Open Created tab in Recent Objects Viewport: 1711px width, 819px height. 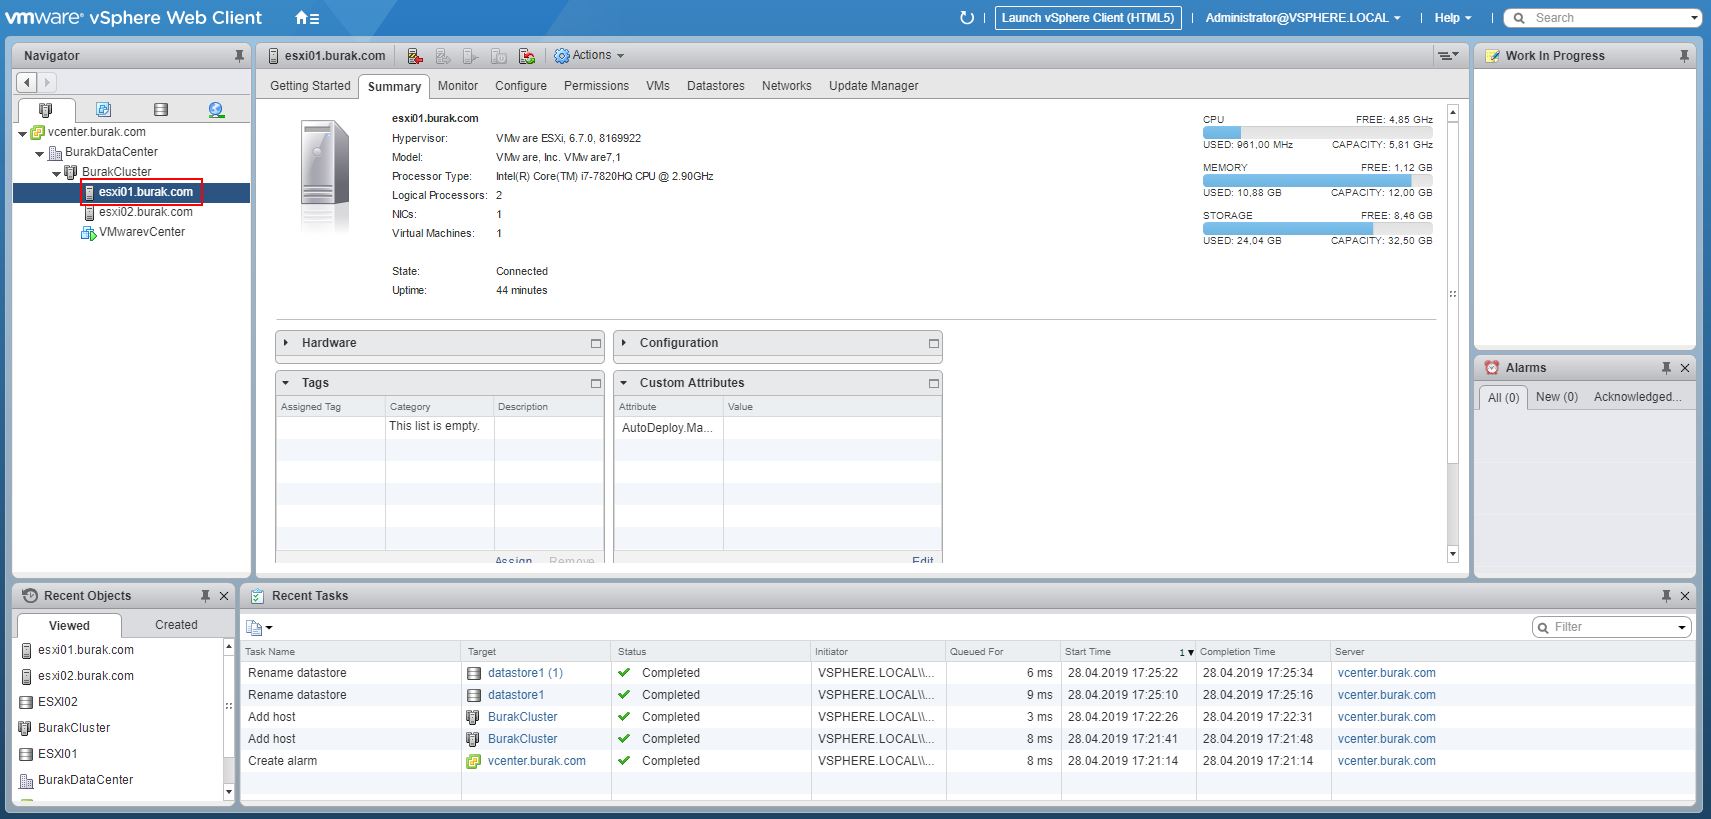(x=176, y=625)
